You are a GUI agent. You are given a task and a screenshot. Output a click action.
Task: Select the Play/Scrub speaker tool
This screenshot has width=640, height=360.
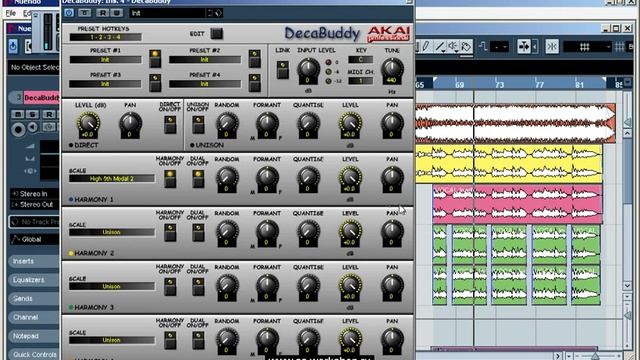[453, 46]
